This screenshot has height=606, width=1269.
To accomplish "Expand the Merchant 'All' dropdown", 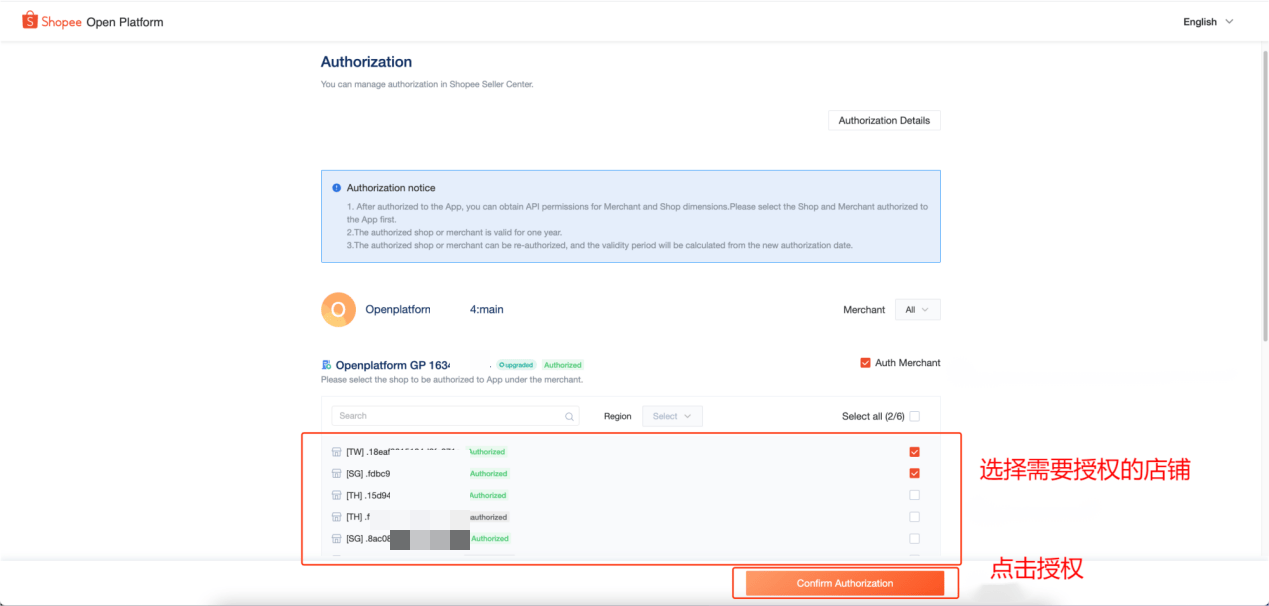I will tap(917, 310).
